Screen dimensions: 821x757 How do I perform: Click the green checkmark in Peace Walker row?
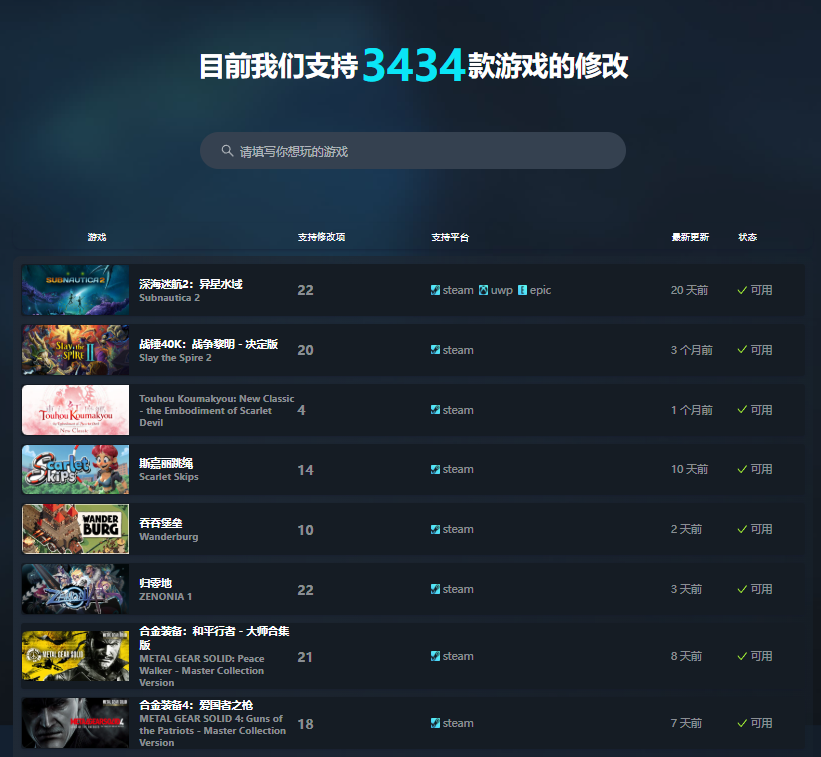pyautogui.click(x=742, y=656)
